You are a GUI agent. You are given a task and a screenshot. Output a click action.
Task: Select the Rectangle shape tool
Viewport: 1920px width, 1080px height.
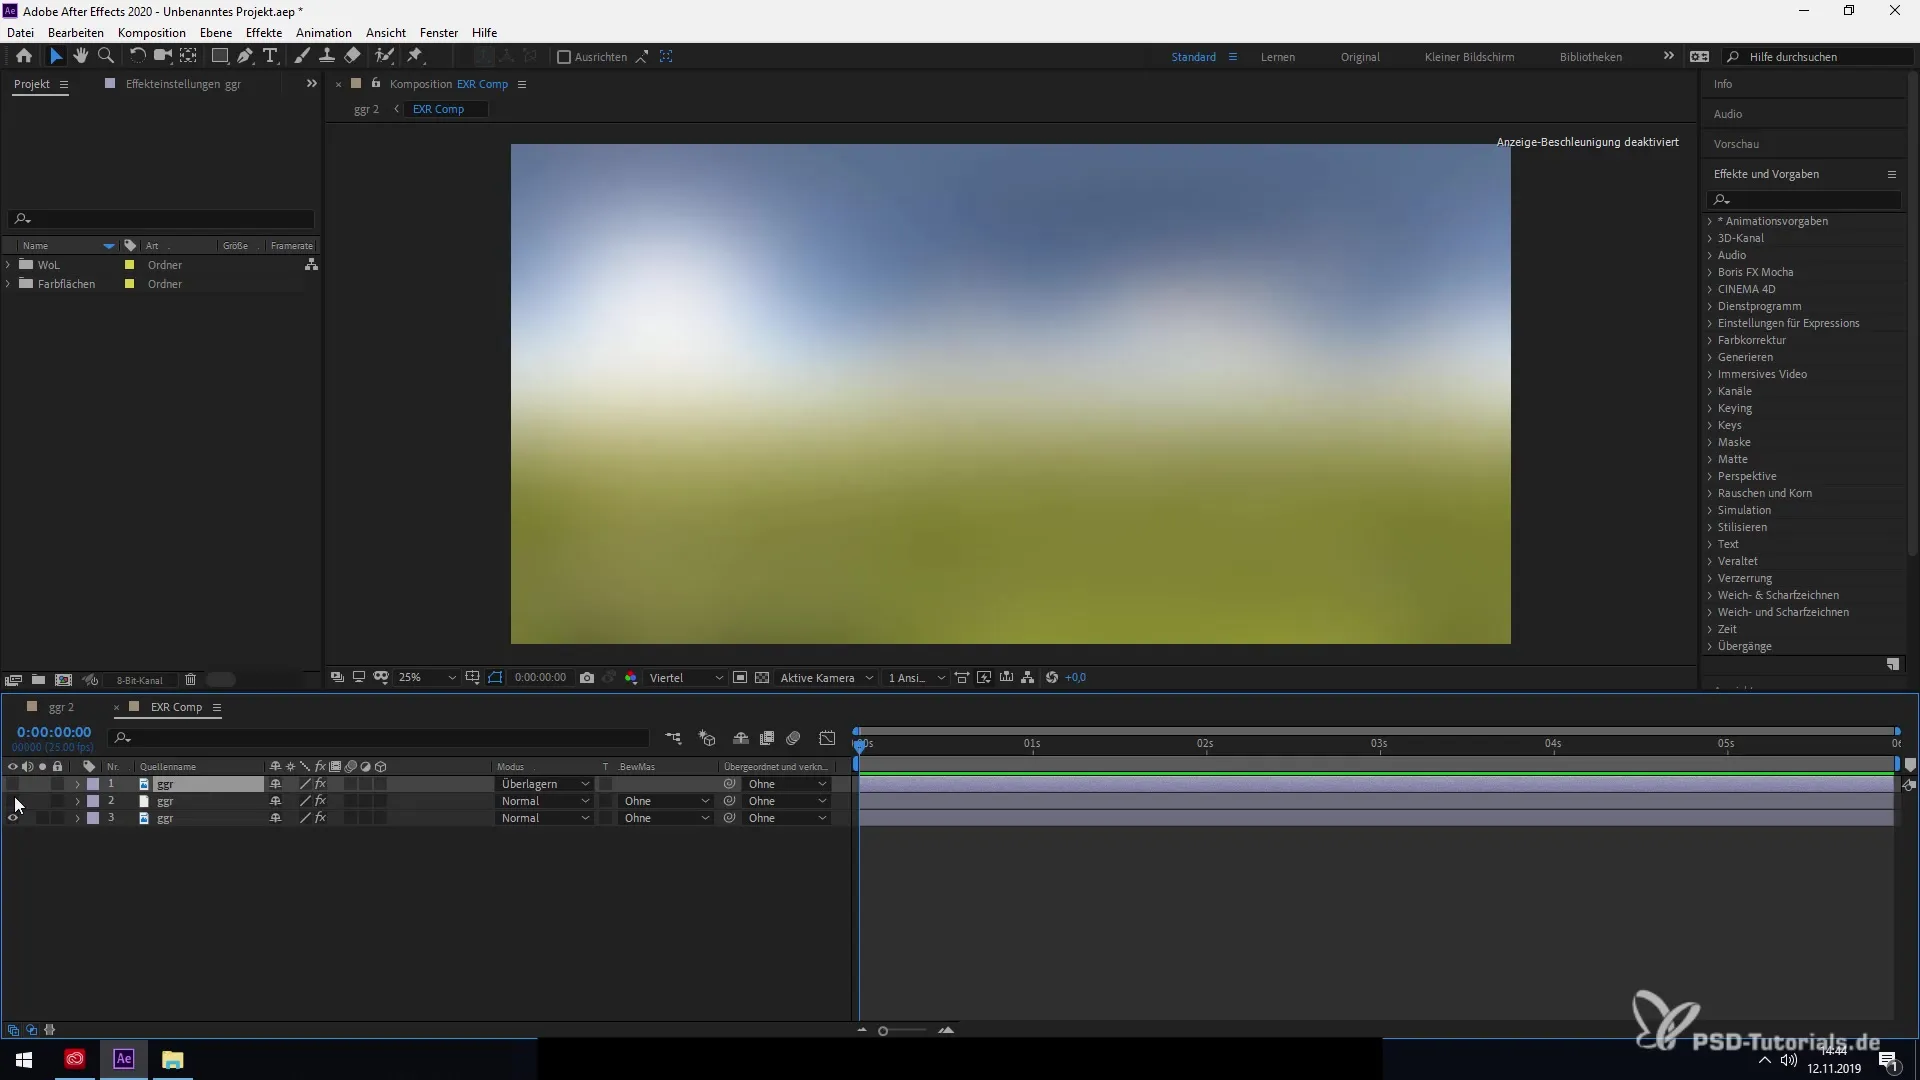click(219, 56)
